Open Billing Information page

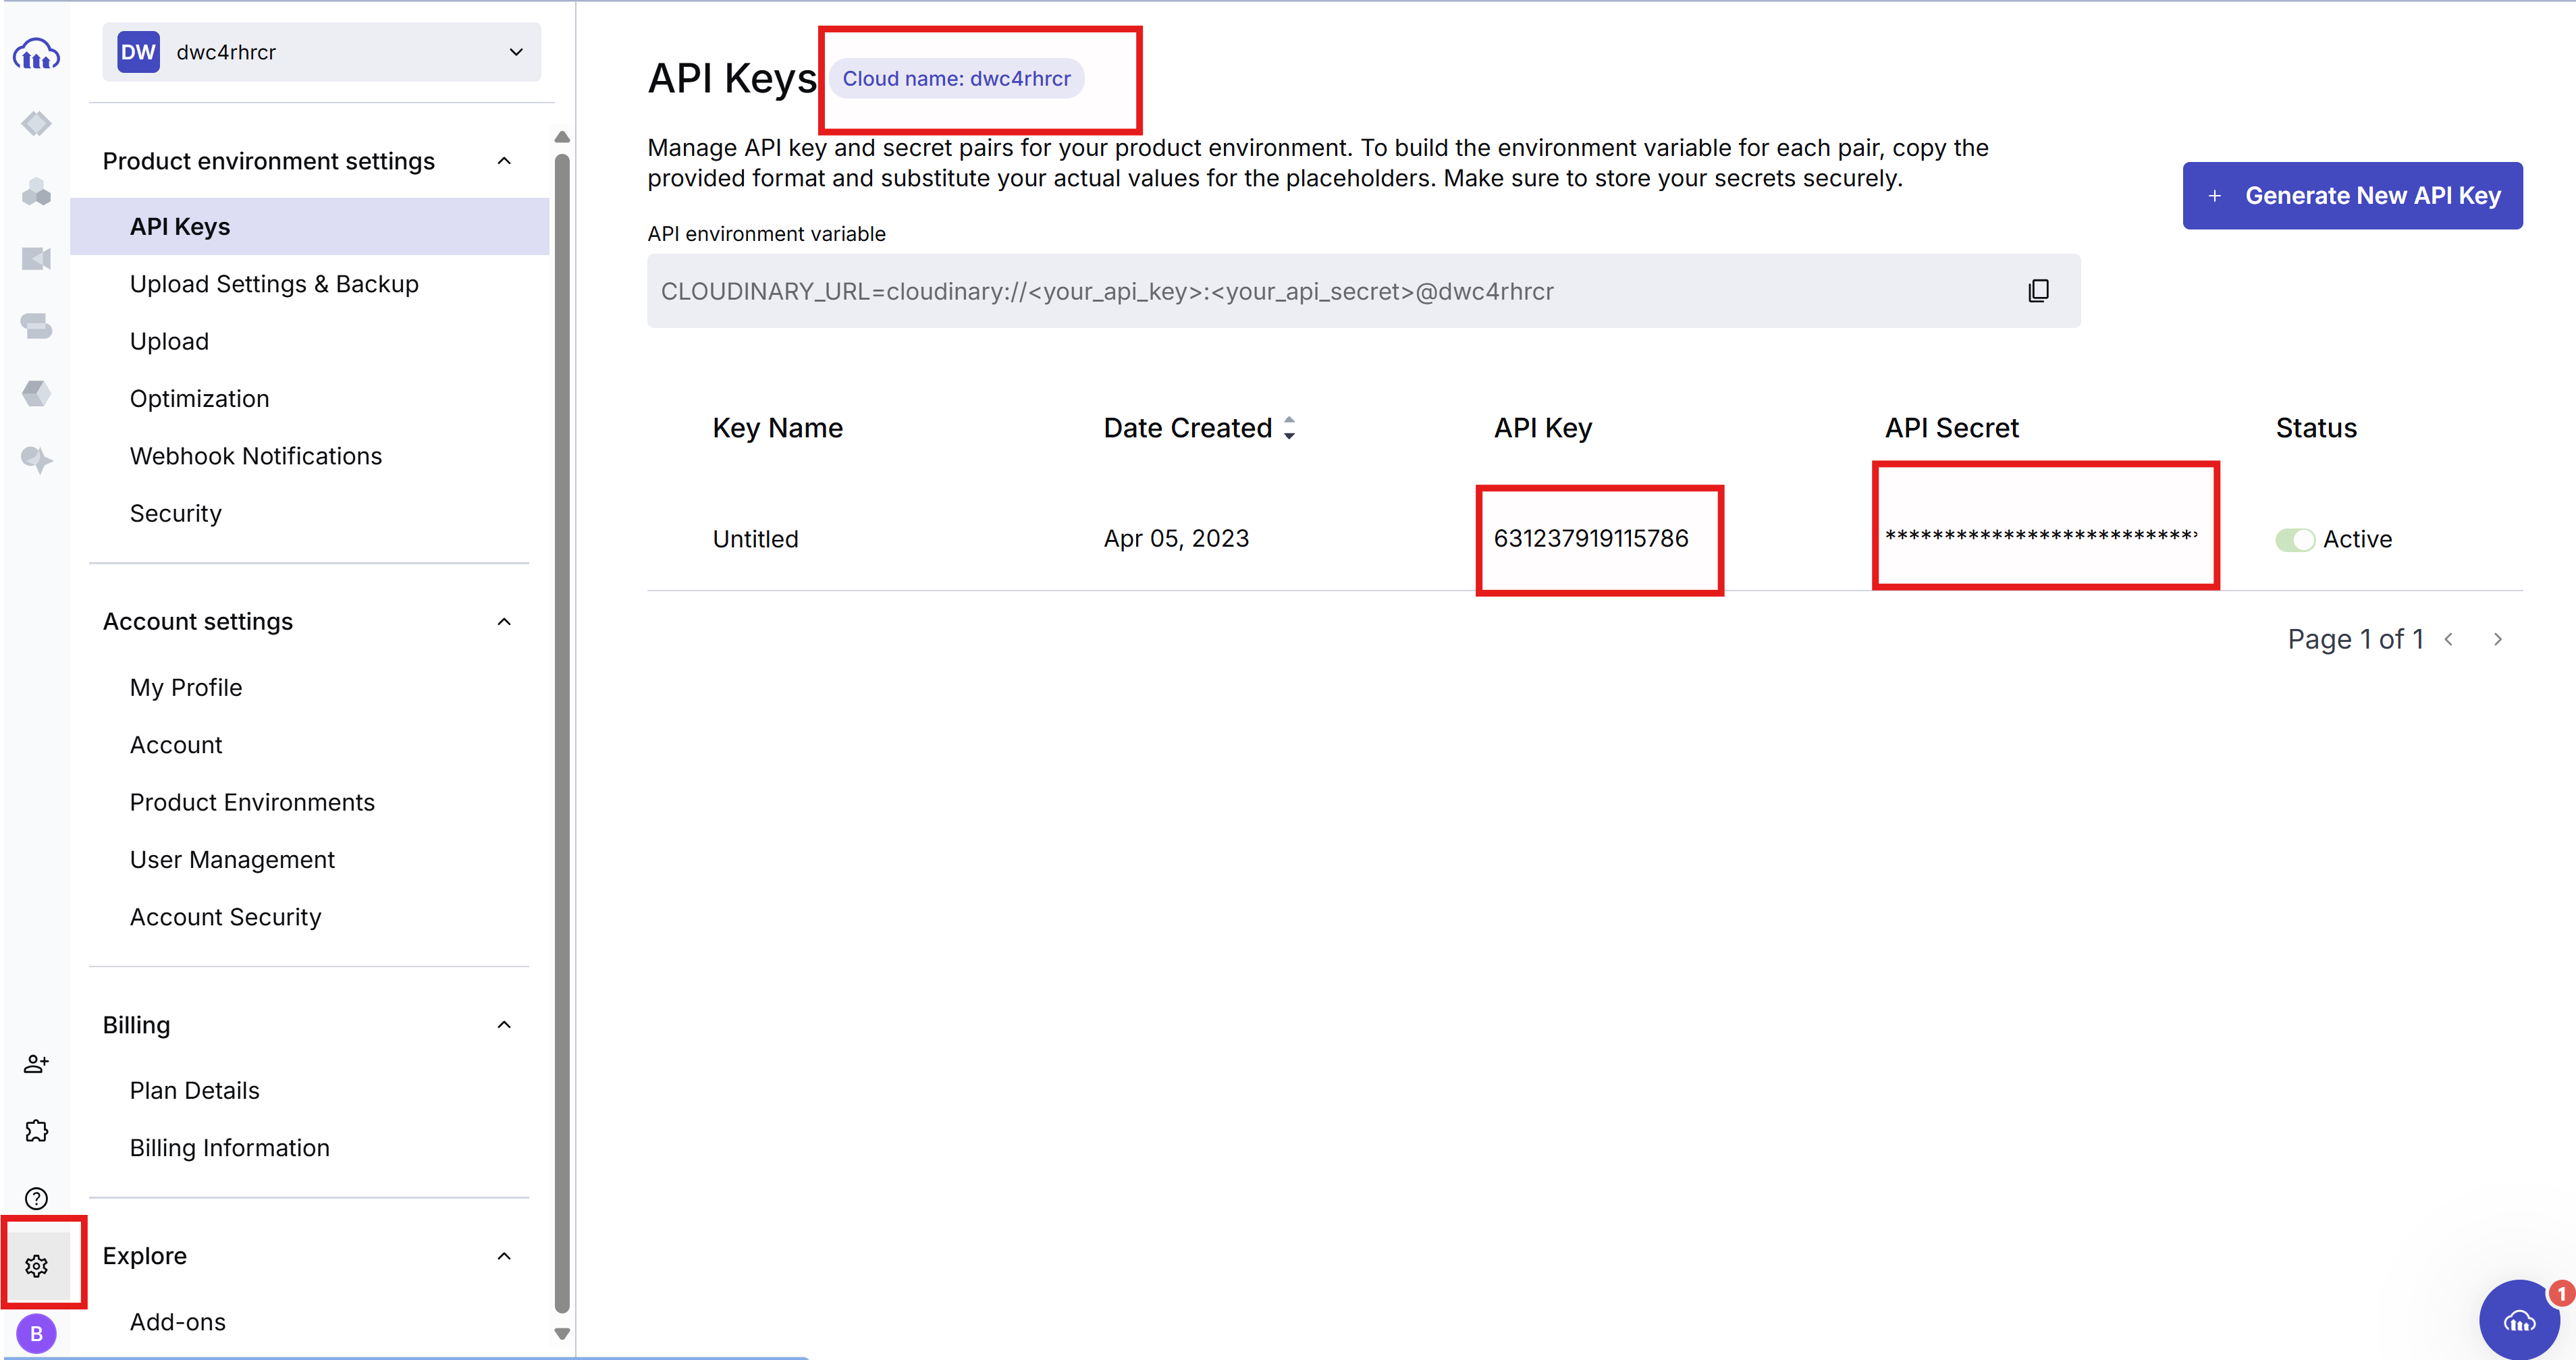point(230,1148)
